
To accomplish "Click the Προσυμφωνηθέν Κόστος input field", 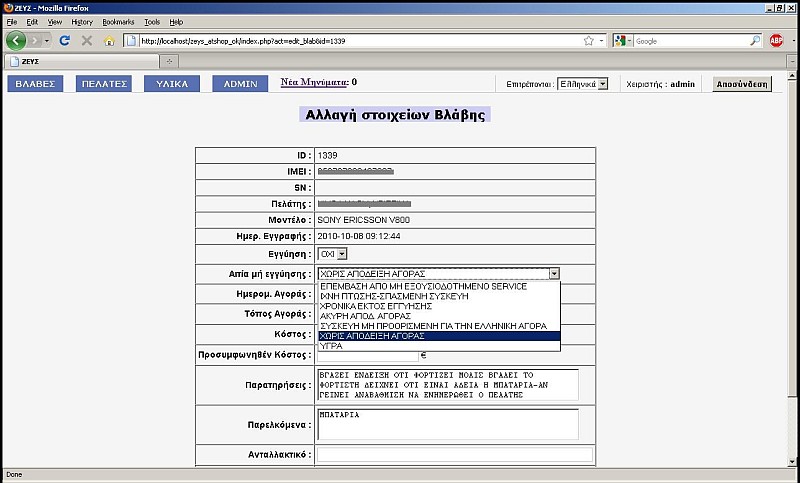I will pyautogui.click(x=368, y=355).
